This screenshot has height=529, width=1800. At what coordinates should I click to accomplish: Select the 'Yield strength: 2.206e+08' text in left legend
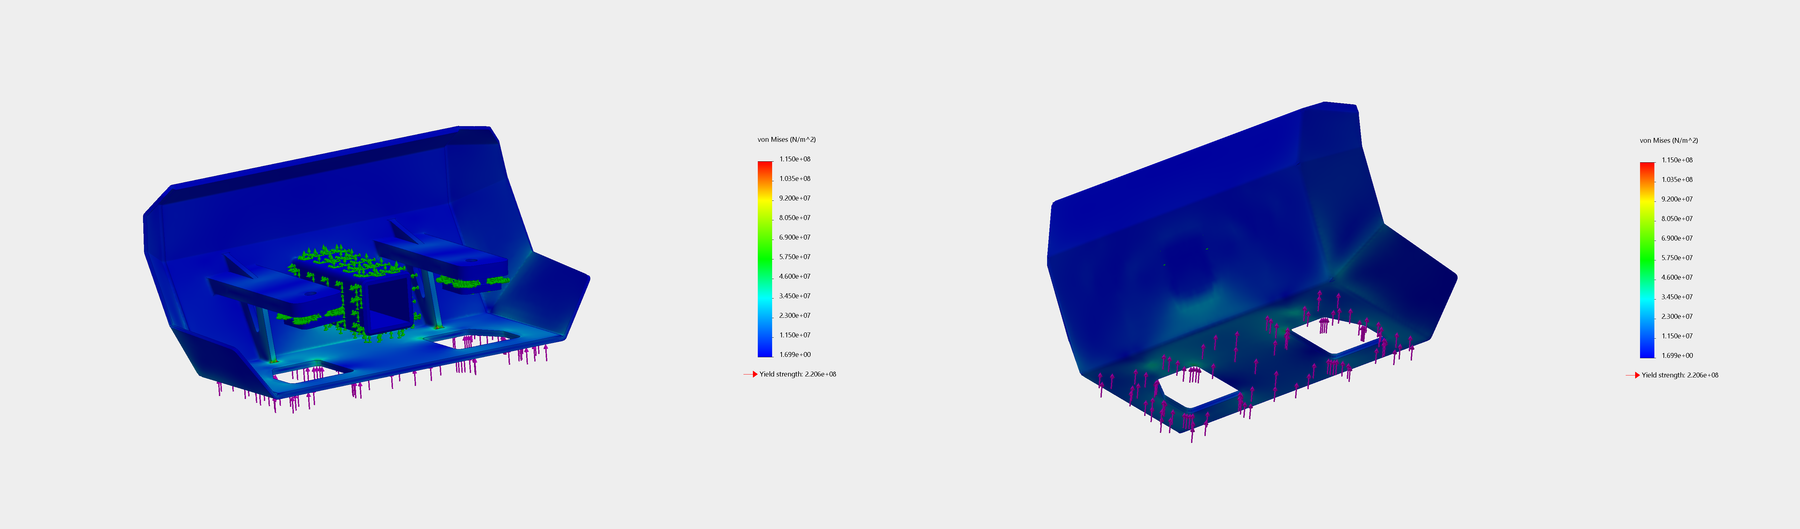pos(798,374)
